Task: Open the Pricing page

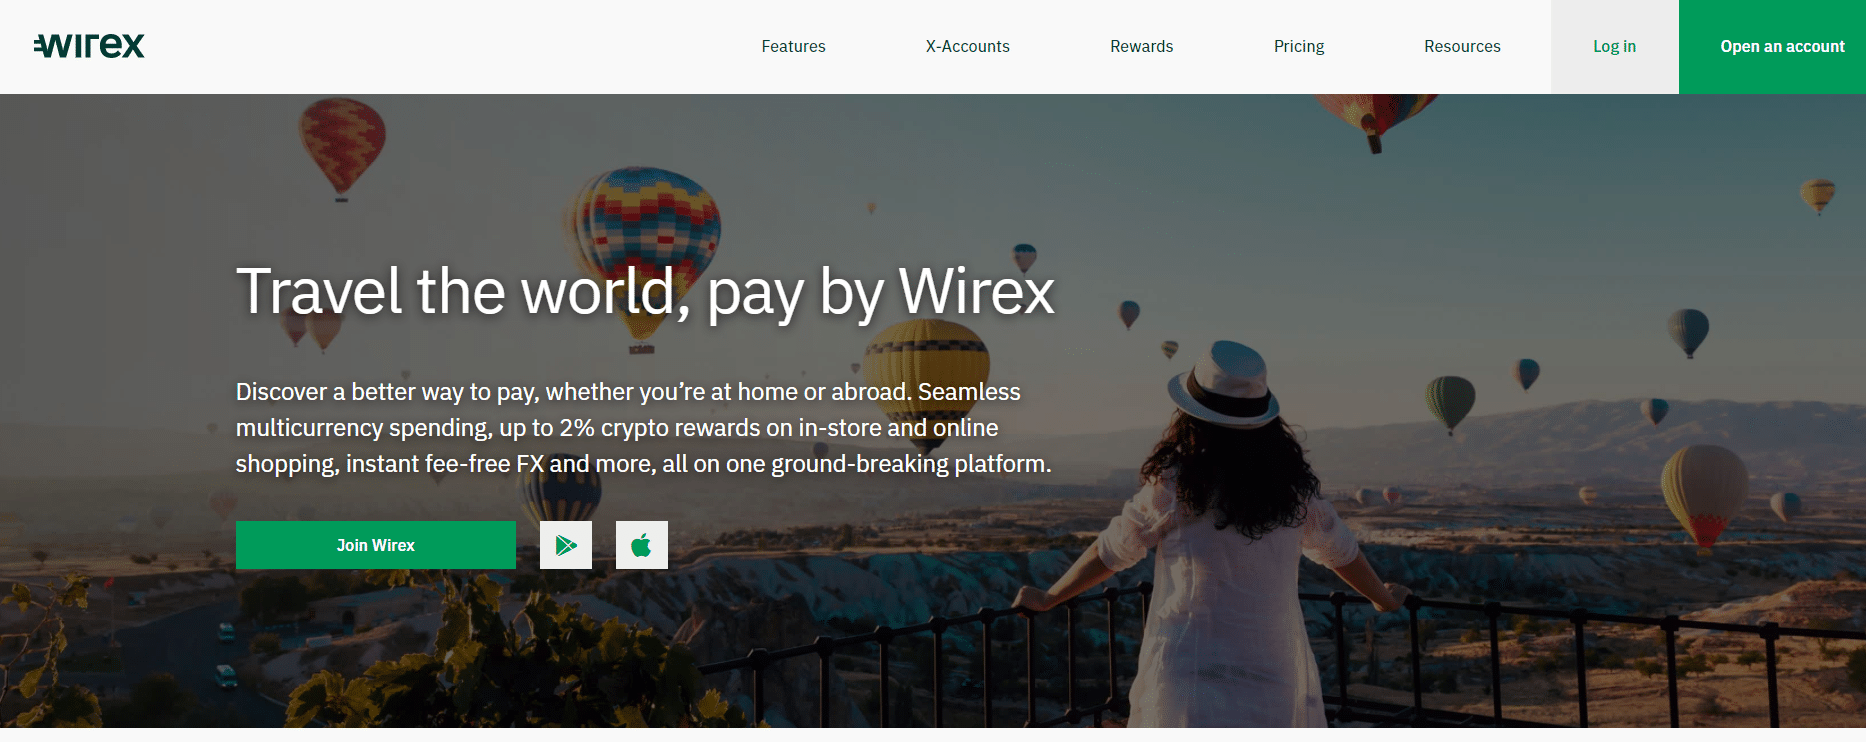Action: (x=1299, y=46)
